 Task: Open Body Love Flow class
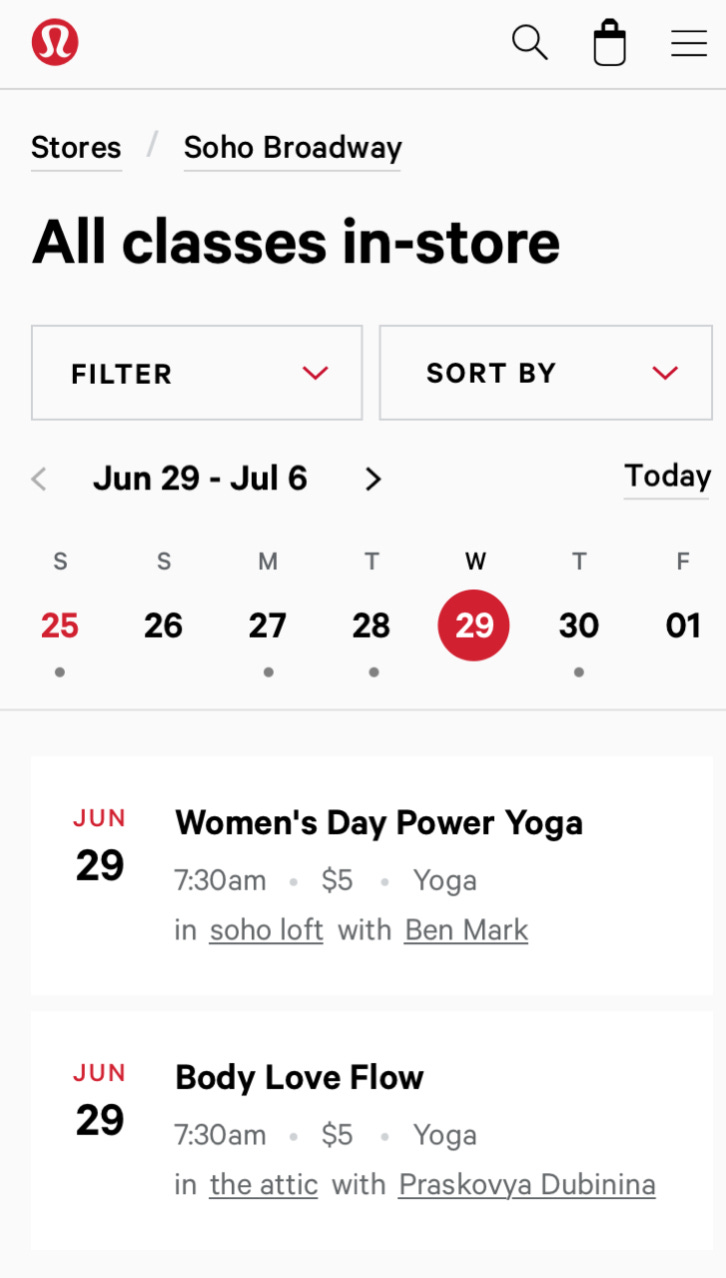(x=299, y=1078)
